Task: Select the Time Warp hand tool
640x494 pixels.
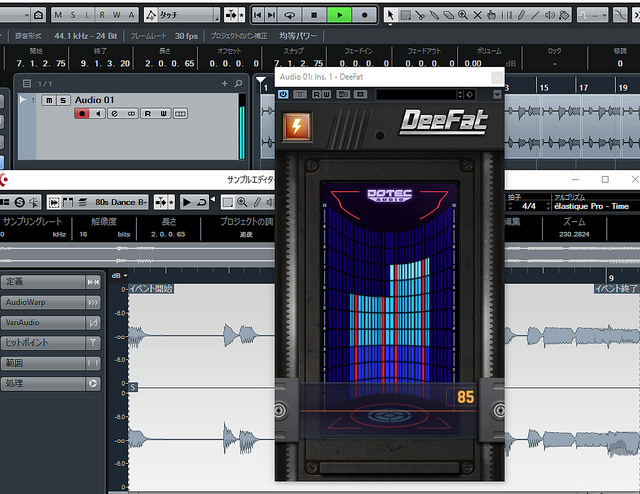Action: (492, 16)
